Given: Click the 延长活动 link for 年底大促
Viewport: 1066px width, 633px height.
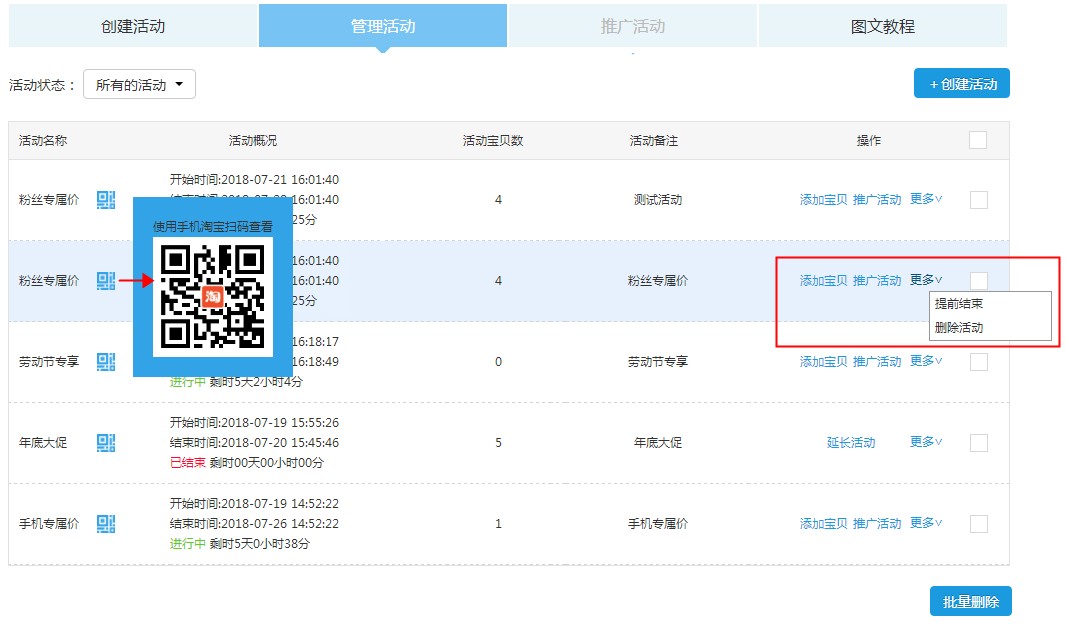Looking at the screenshot, I should coord(850,443).
